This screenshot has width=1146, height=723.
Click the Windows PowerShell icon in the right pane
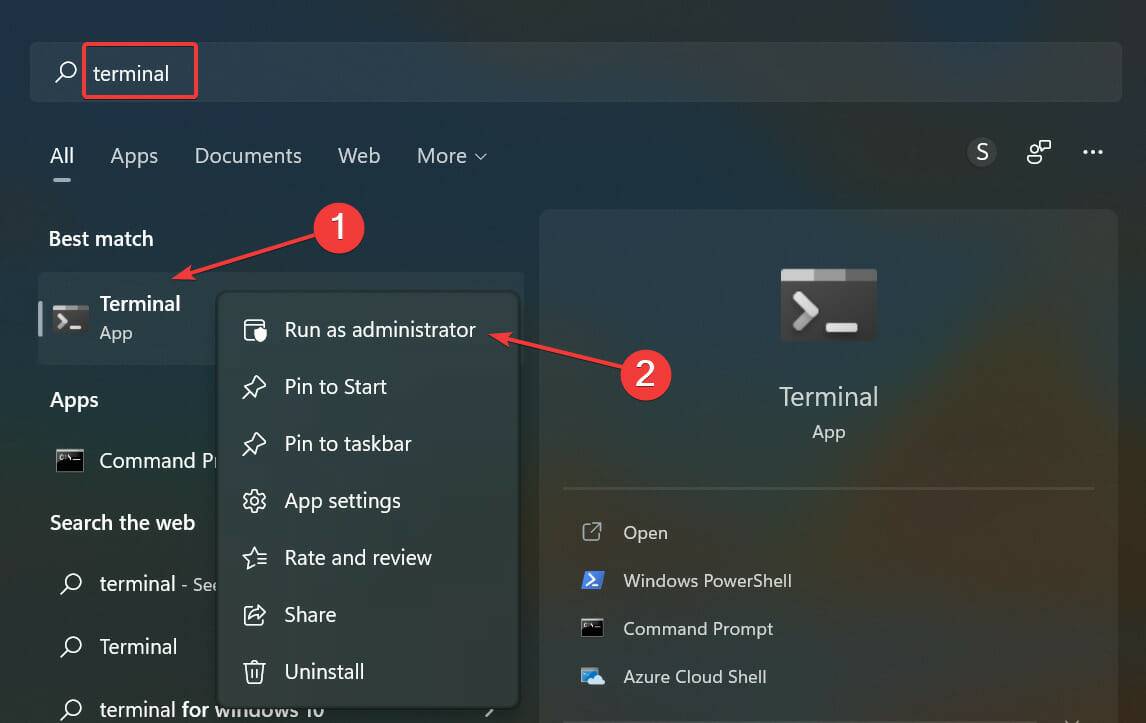[592, 580]
